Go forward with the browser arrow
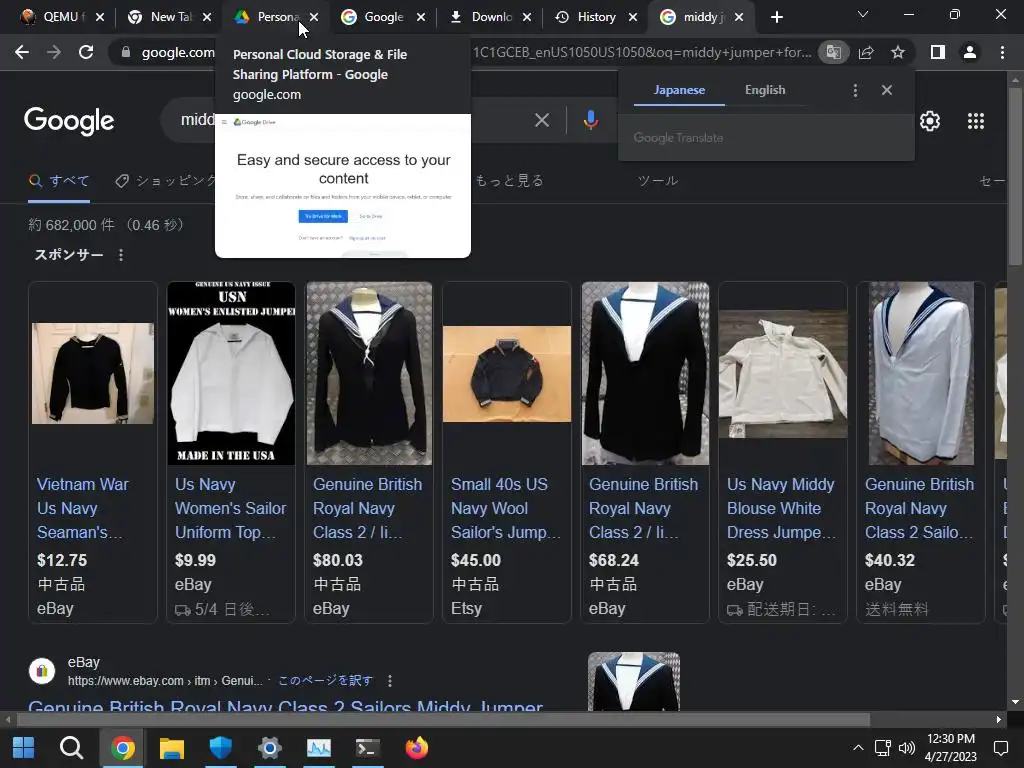Screen dimensions: 1024x768 (x=54, y=52)
